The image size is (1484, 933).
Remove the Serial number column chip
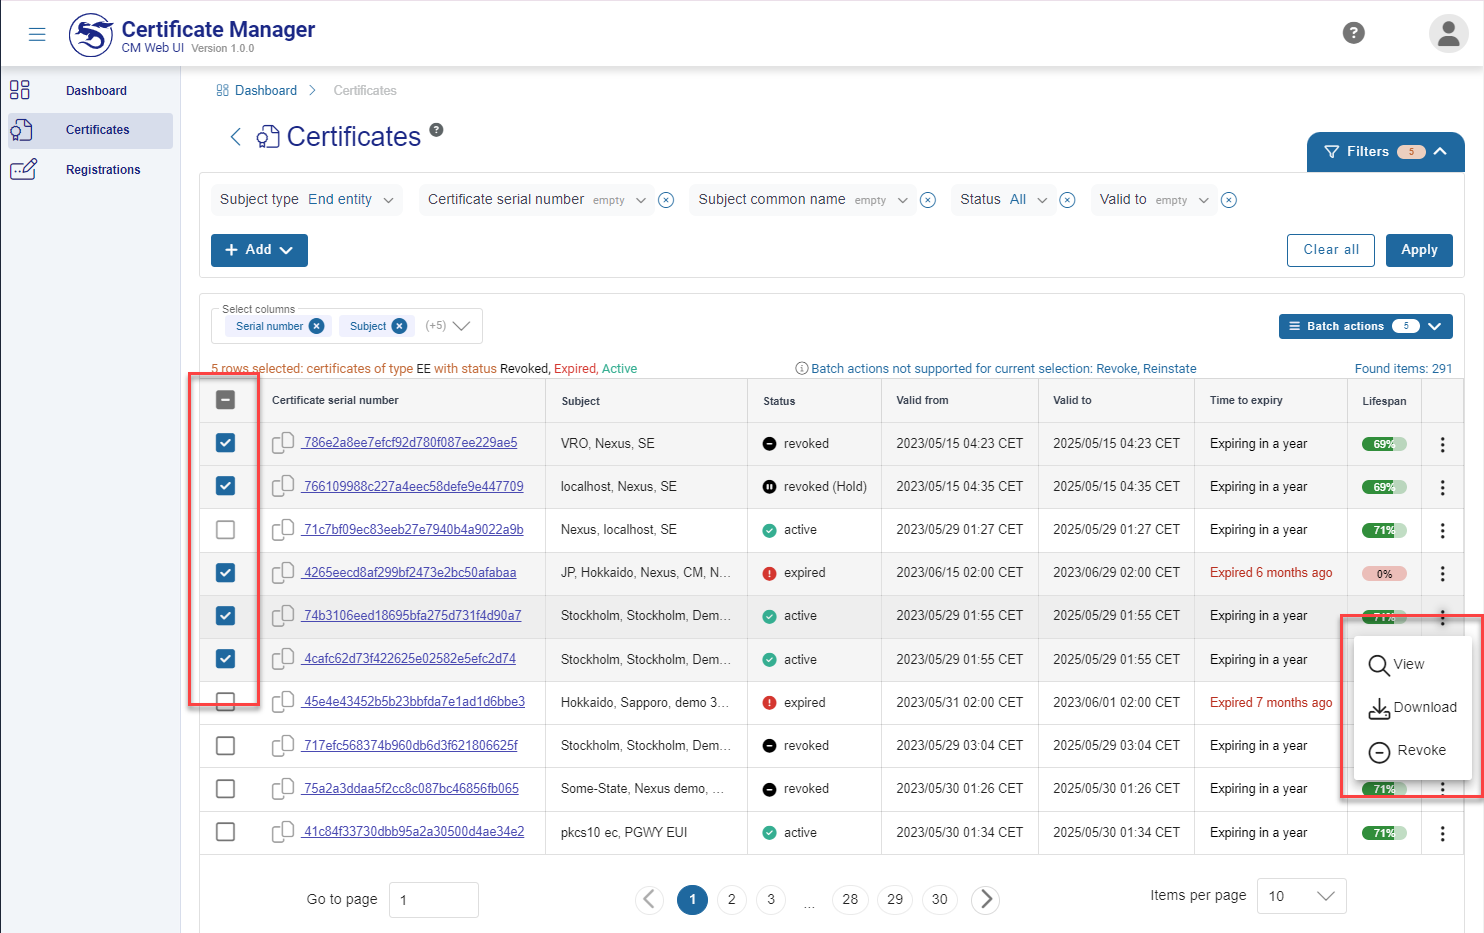point(317,326)
